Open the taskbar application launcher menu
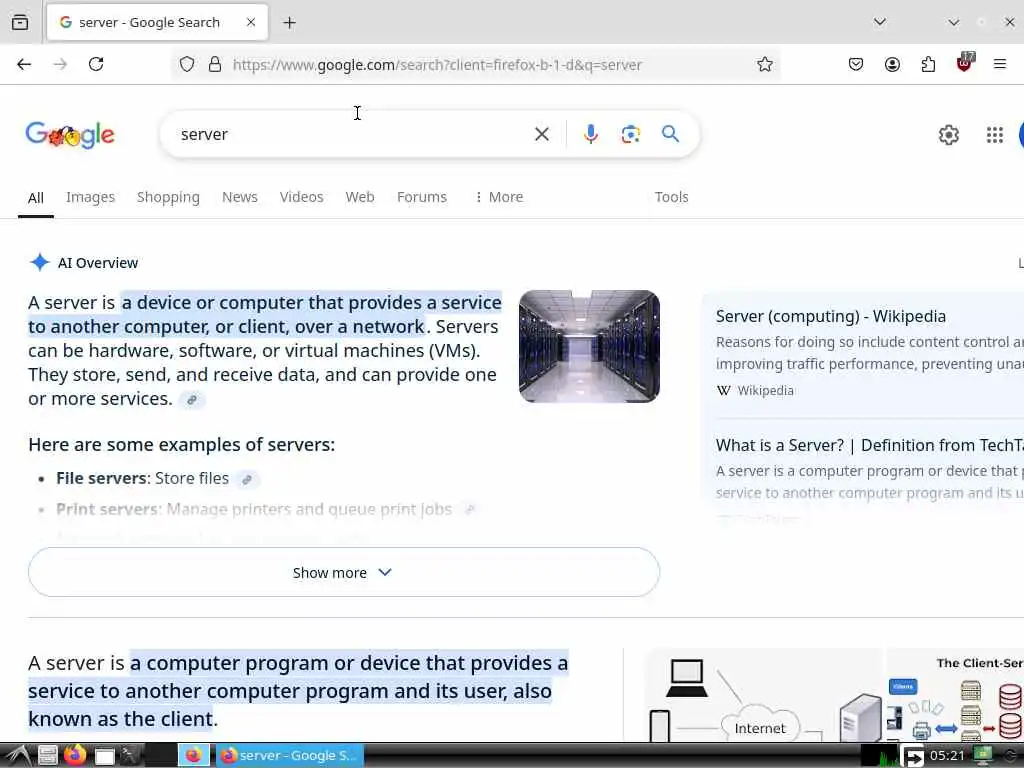 (x=17, y=756)
